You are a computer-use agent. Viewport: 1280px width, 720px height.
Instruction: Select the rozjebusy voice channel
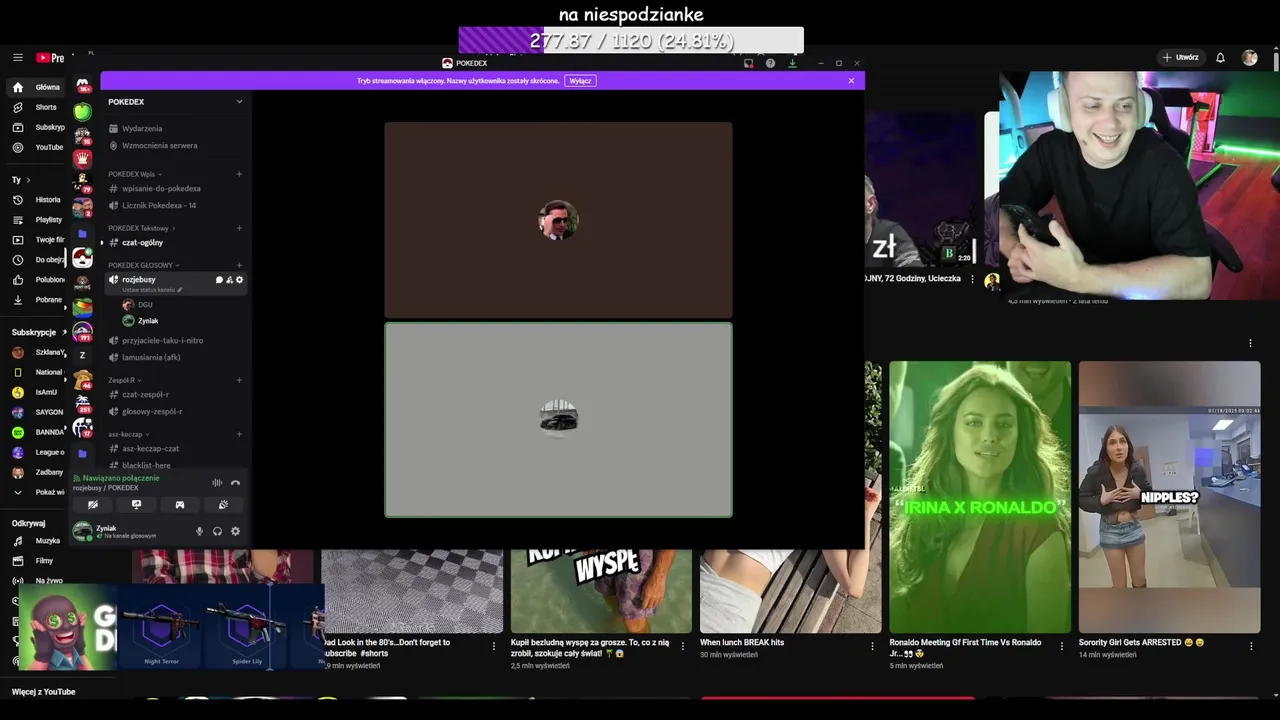(x=176, y=283)
